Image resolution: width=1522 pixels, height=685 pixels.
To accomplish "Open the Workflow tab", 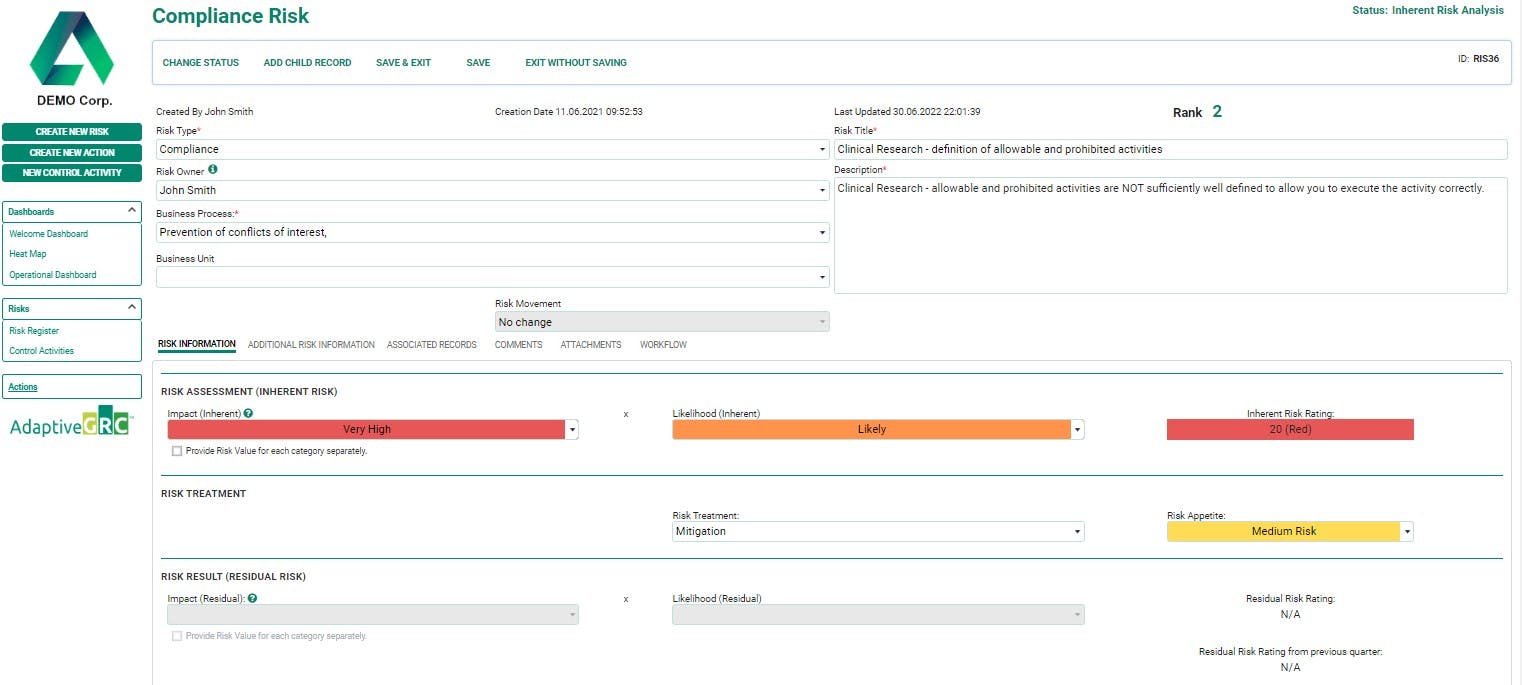I will [663, 344].
